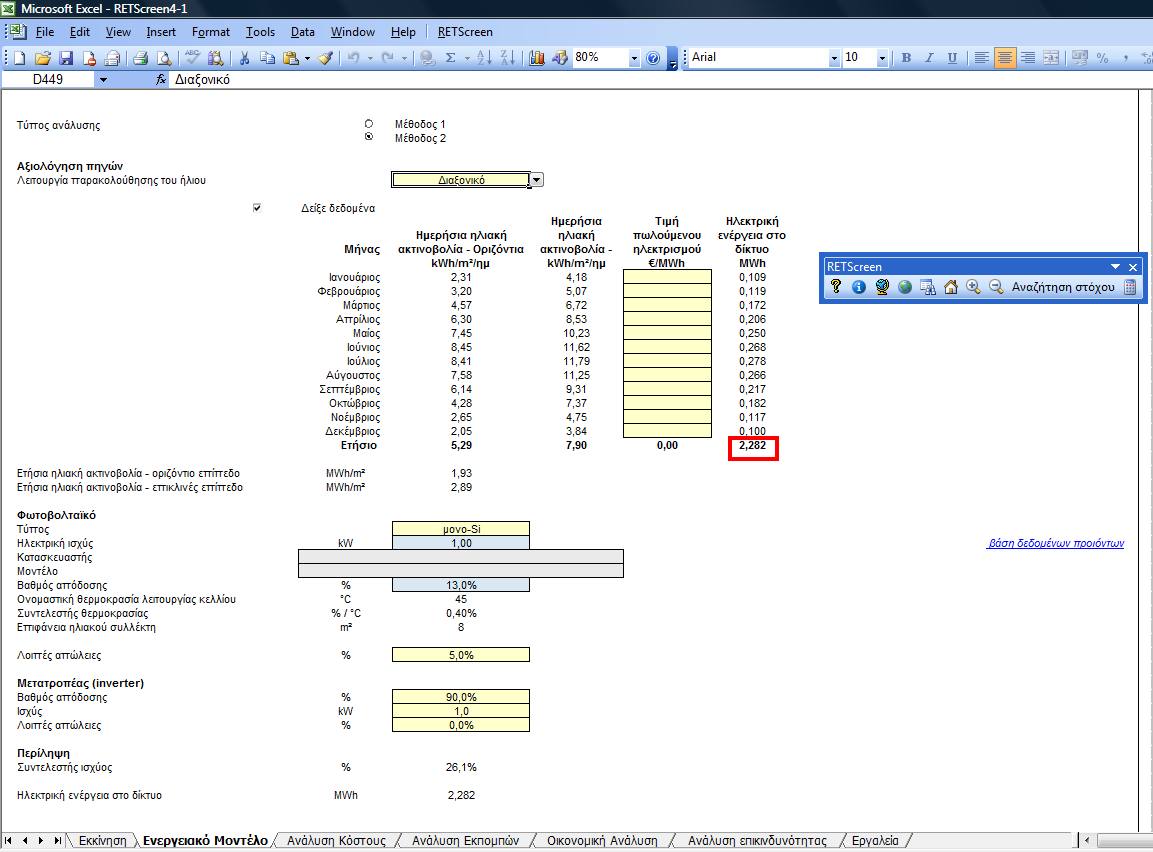Image resolution: width=1153 pixels, height=852 pixels.
Task: Open the Paste options dropdown arrow
Action: (307, 58)
